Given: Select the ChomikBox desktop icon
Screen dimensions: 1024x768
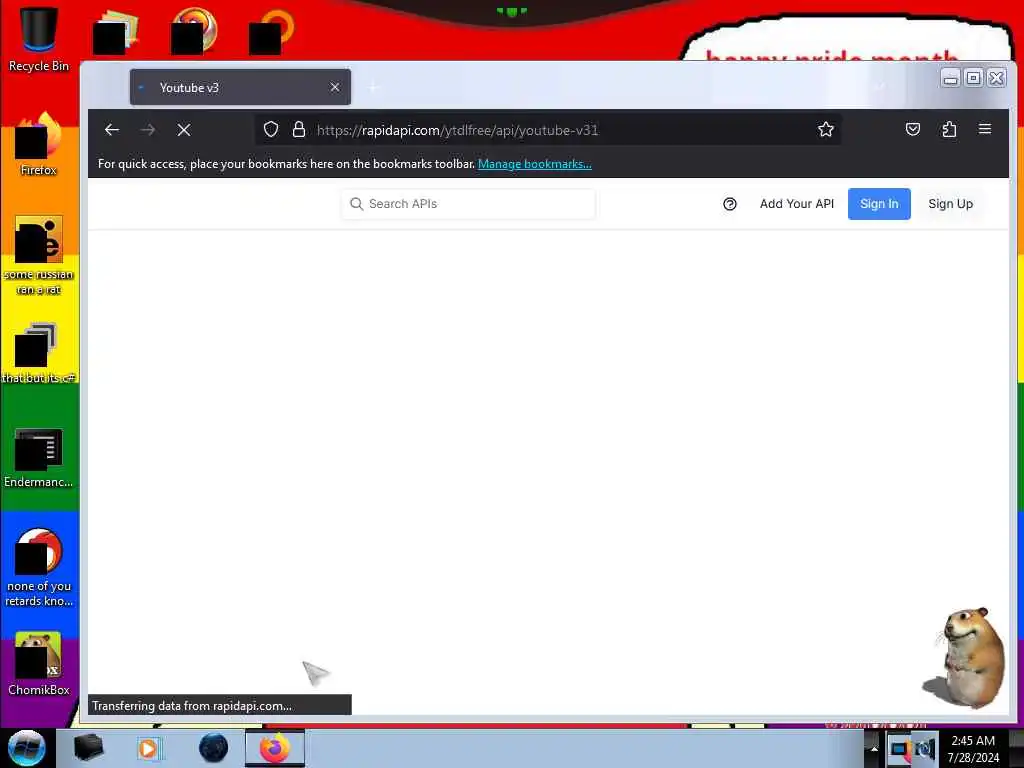Looking at the screenshot, I should tap(39, 664).
